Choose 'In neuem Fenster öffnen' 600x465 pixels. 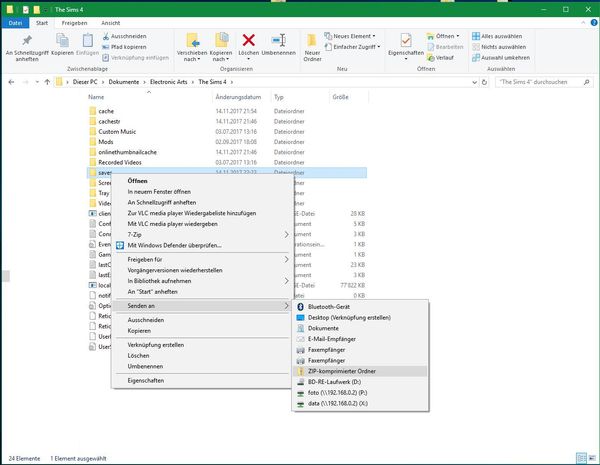[x=202, y=191]
